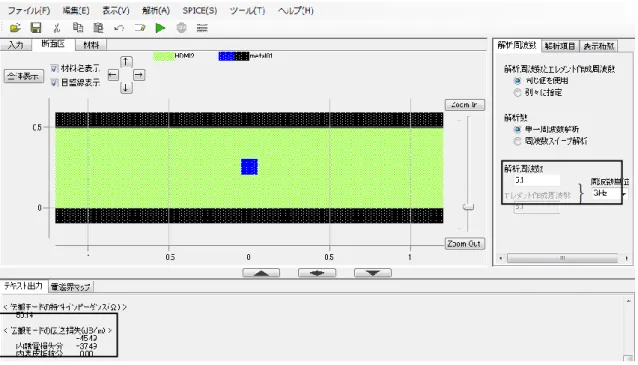Viewport: 638px width, 365px height.
Task: Pan view up with up-arrow button
Action: (x=126, y=62)
